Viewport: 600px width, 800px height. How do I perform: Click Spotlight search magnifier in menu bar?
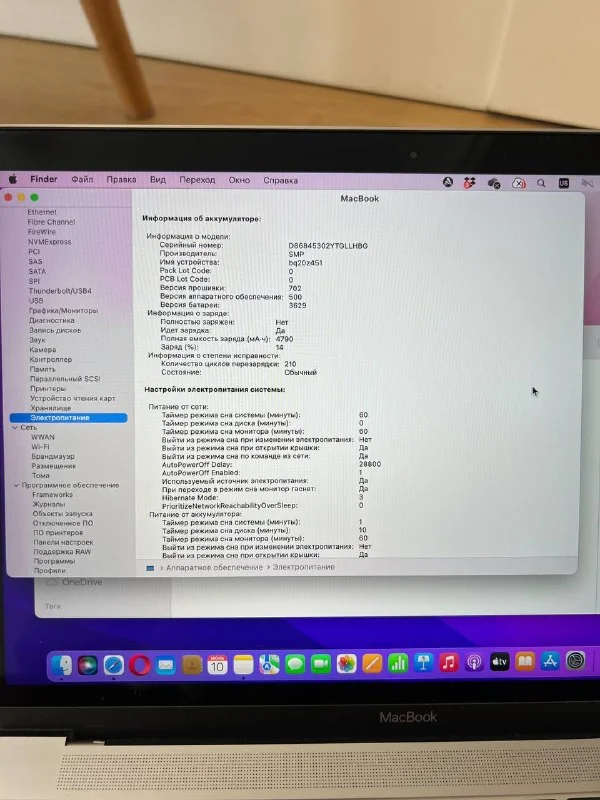tap(541, 183)
